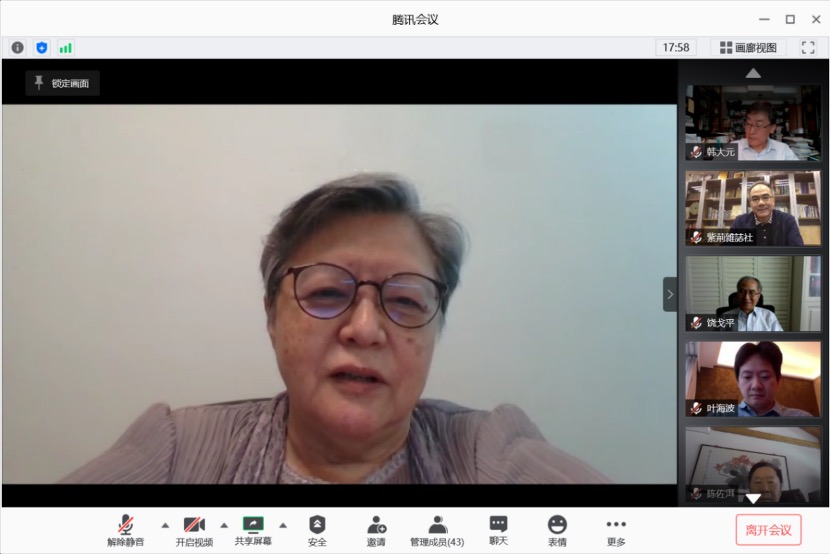Open the Chat (聊天) panel
This screenshot has width=830, height=554.
pyautogui.click(x=498, y=530)
